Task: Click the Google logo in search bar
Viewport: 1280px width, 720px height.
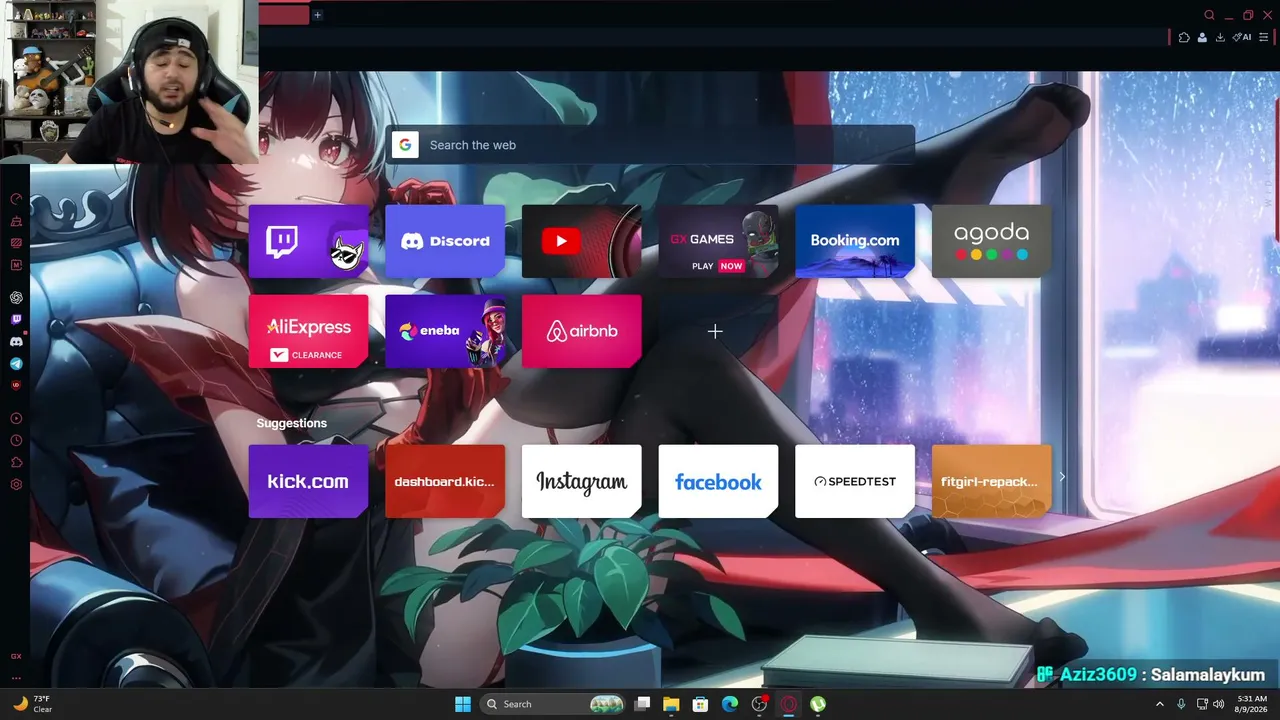Action: (405, 145)
